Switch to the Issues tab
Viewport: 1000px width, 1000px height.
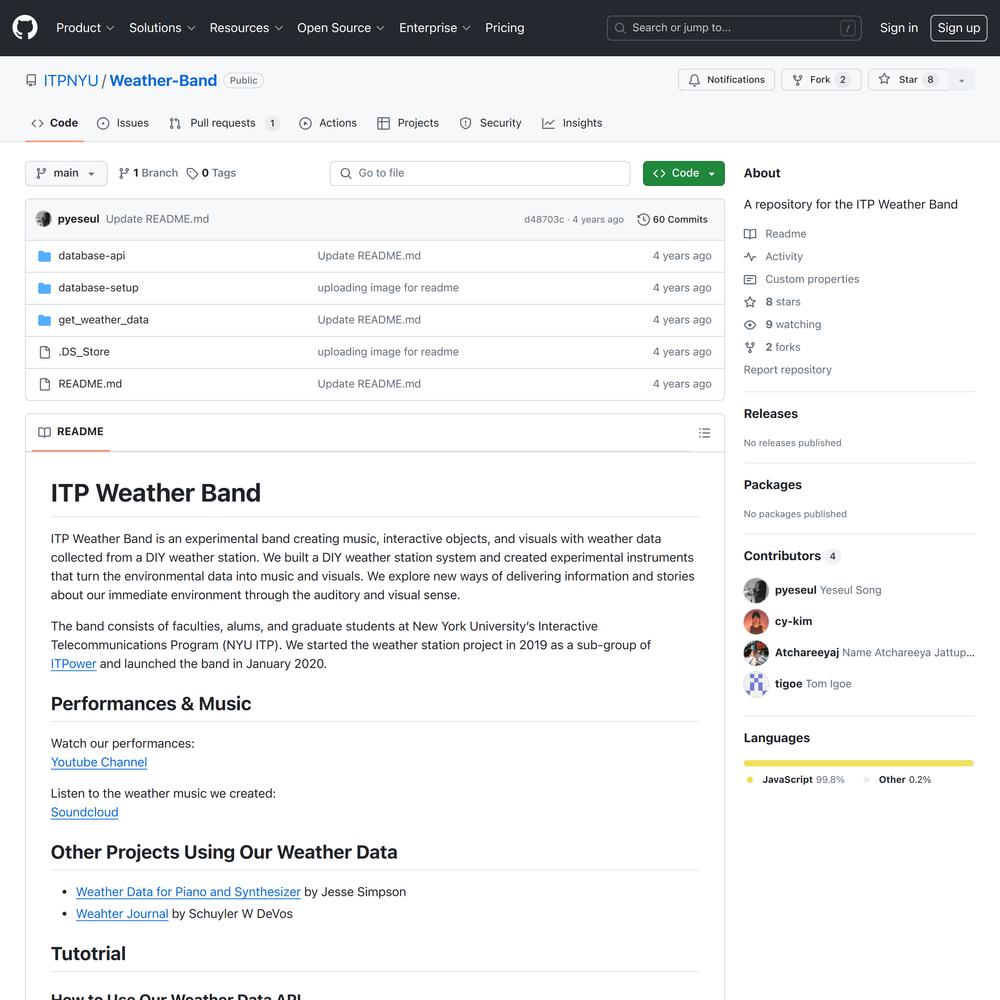[x=122, y=123]
